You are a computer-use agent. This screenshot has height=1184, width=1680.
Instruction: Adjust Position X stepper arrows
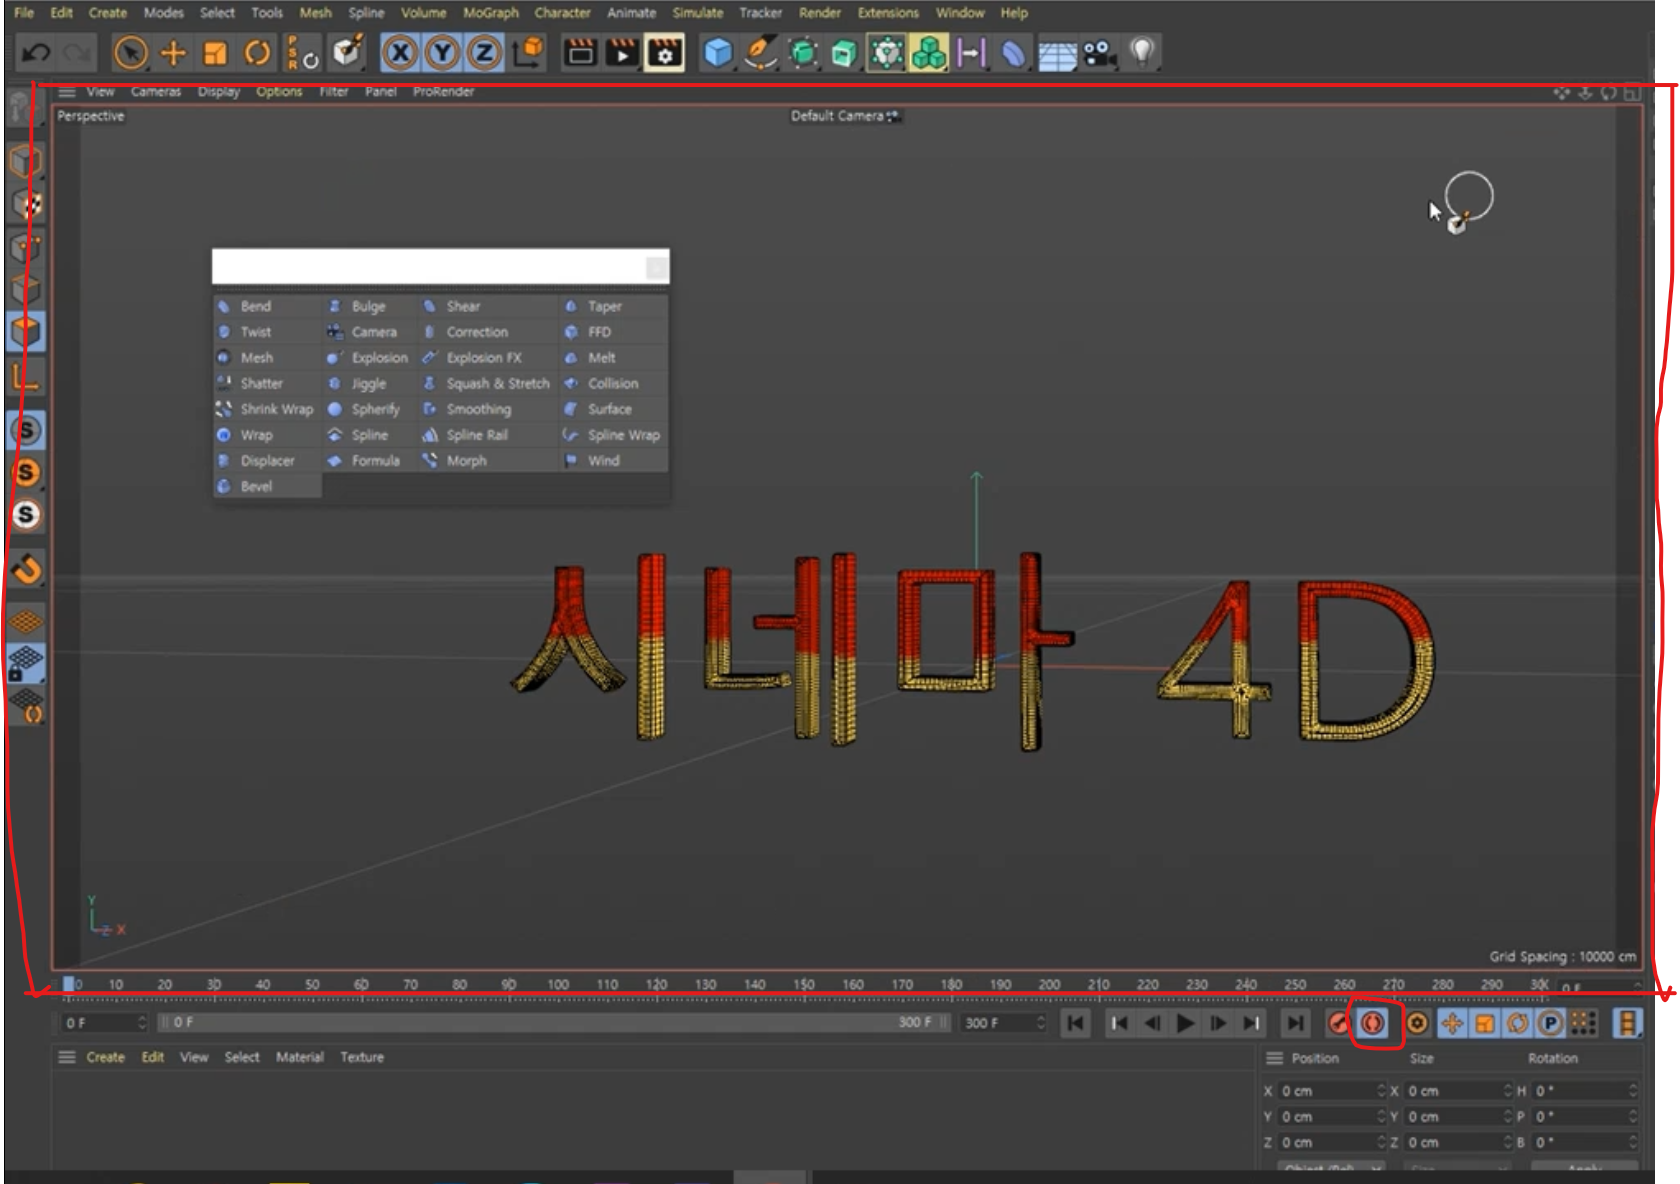click(1381, 1091)
